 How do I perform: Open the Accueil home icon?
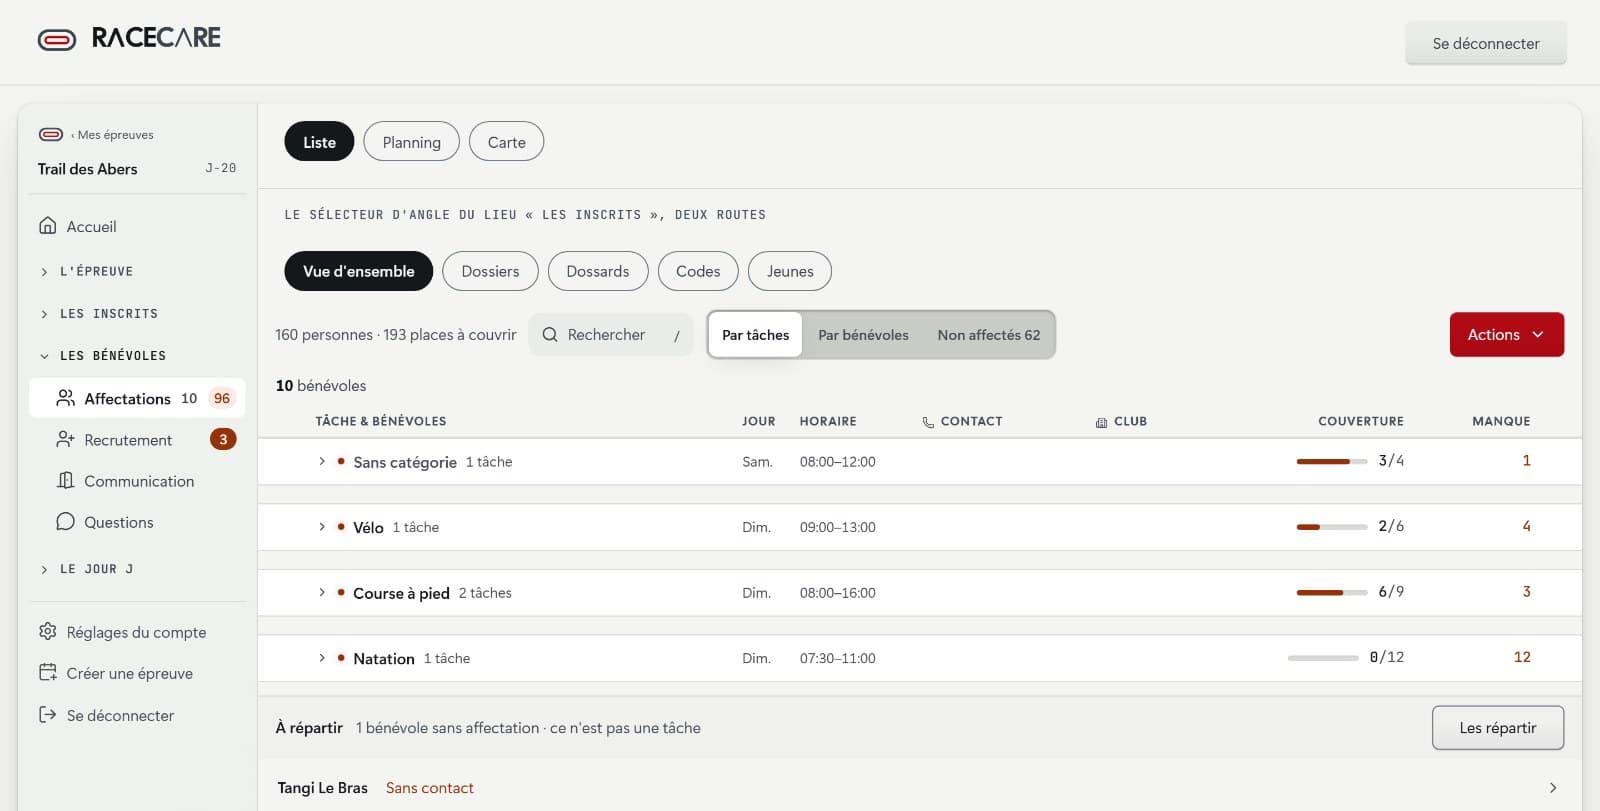47,226
